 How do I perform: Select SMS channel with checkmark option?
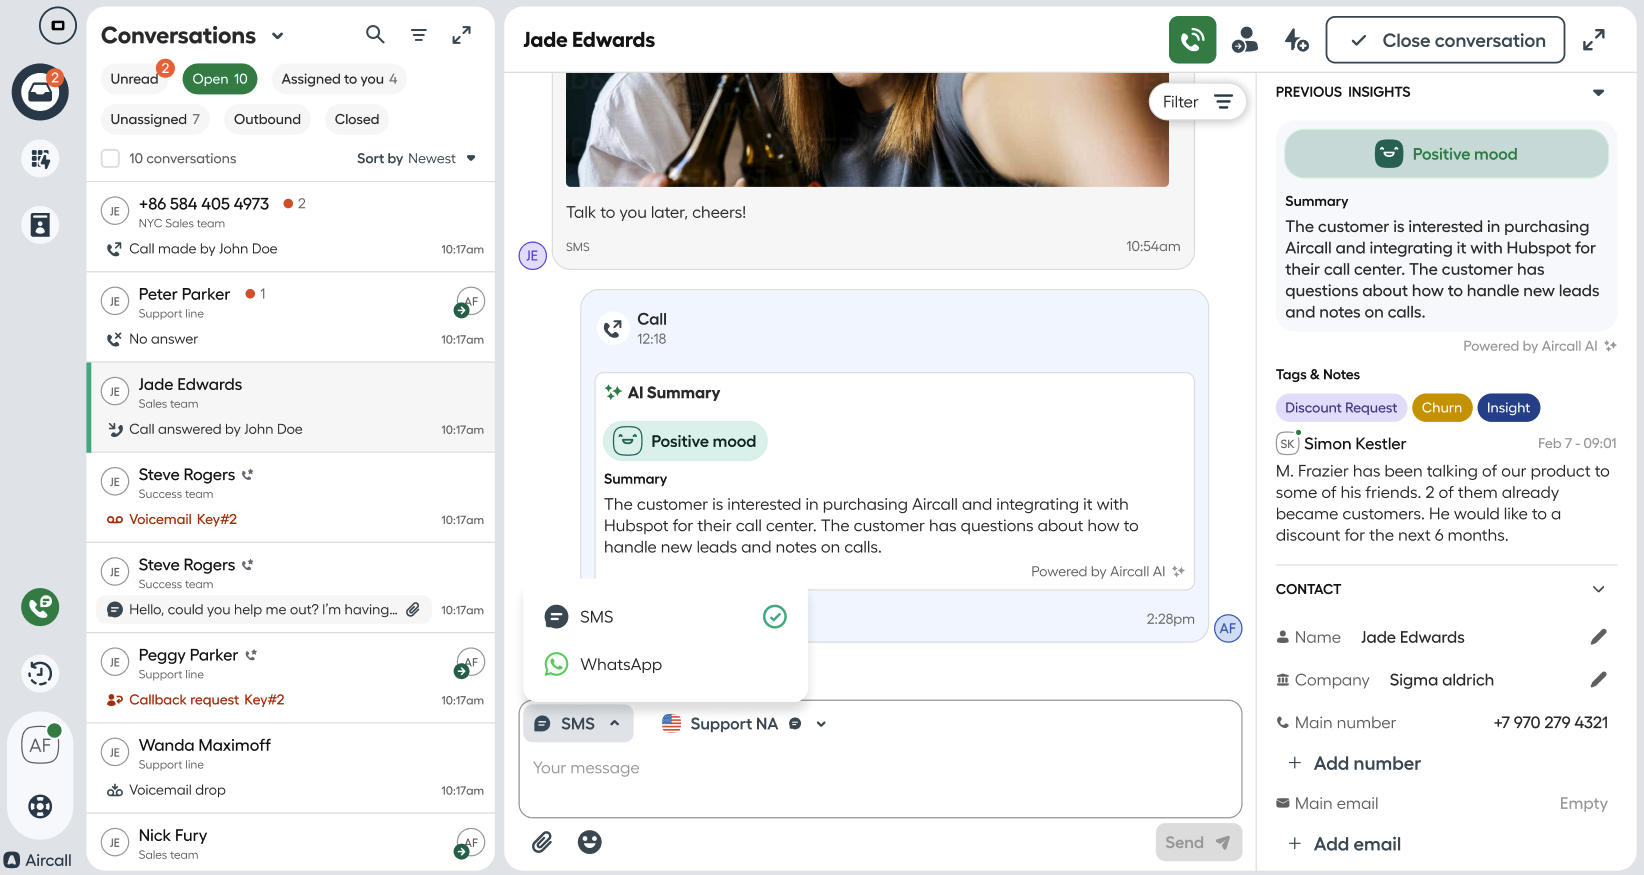pyautogui.click(x=665, y=617)
